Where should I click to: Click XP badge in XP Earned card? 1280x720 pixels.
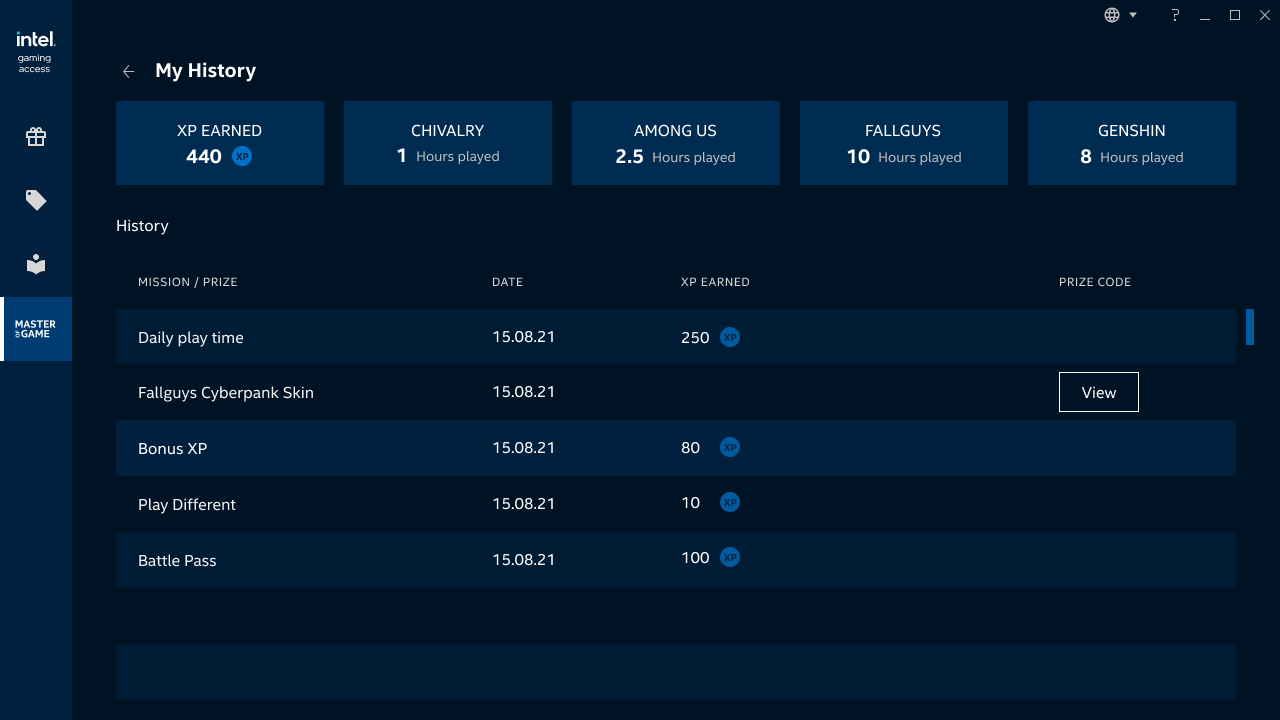(x=242, y=156)
